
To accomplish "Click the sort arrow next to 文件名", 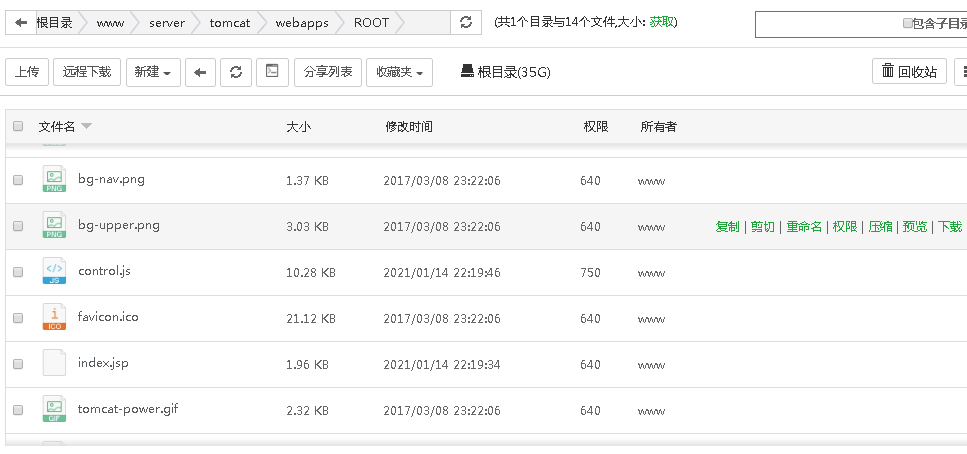I will pyautogui.click(x=87, y=127).
